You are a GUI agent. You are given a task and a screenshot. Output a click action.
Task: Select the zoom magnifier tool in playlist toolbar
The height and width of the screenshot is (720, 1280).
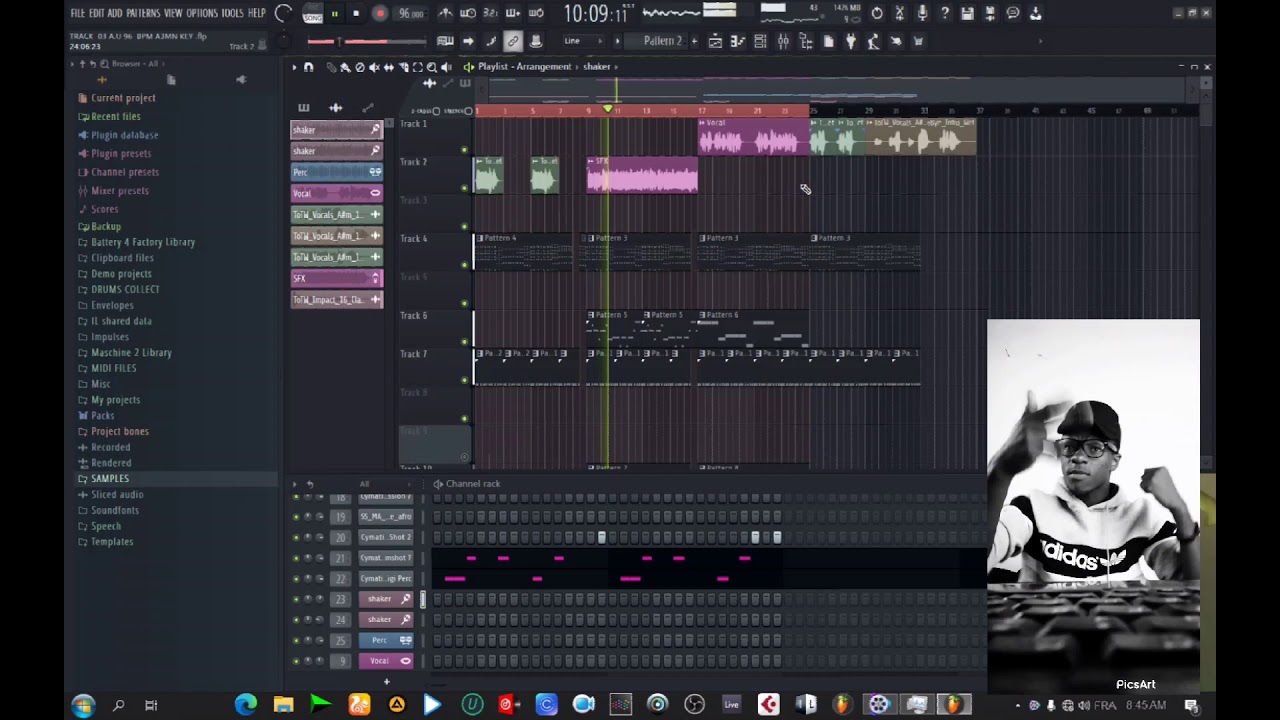click(432, 67)
